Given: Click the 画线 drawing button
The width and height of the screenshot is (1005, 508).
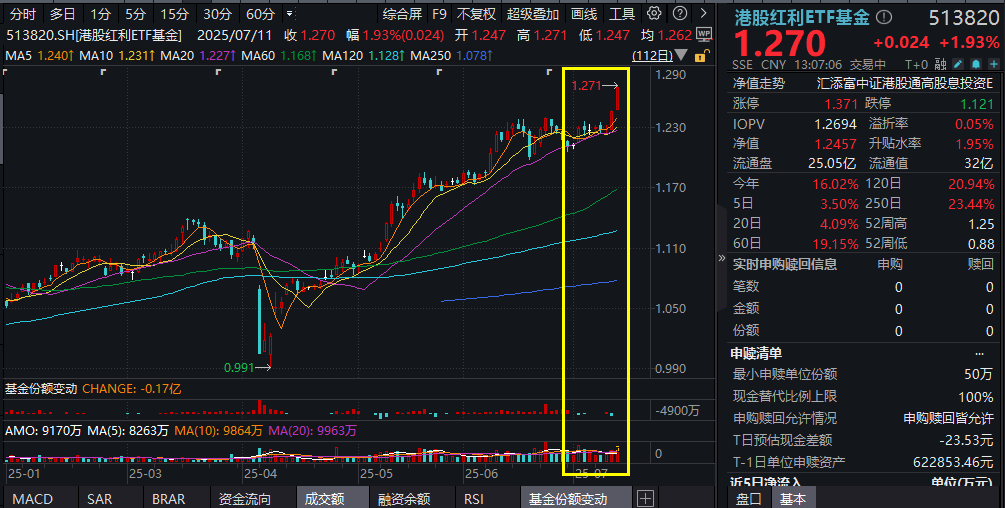Looking at the screenshot, I should coord(584,14).
